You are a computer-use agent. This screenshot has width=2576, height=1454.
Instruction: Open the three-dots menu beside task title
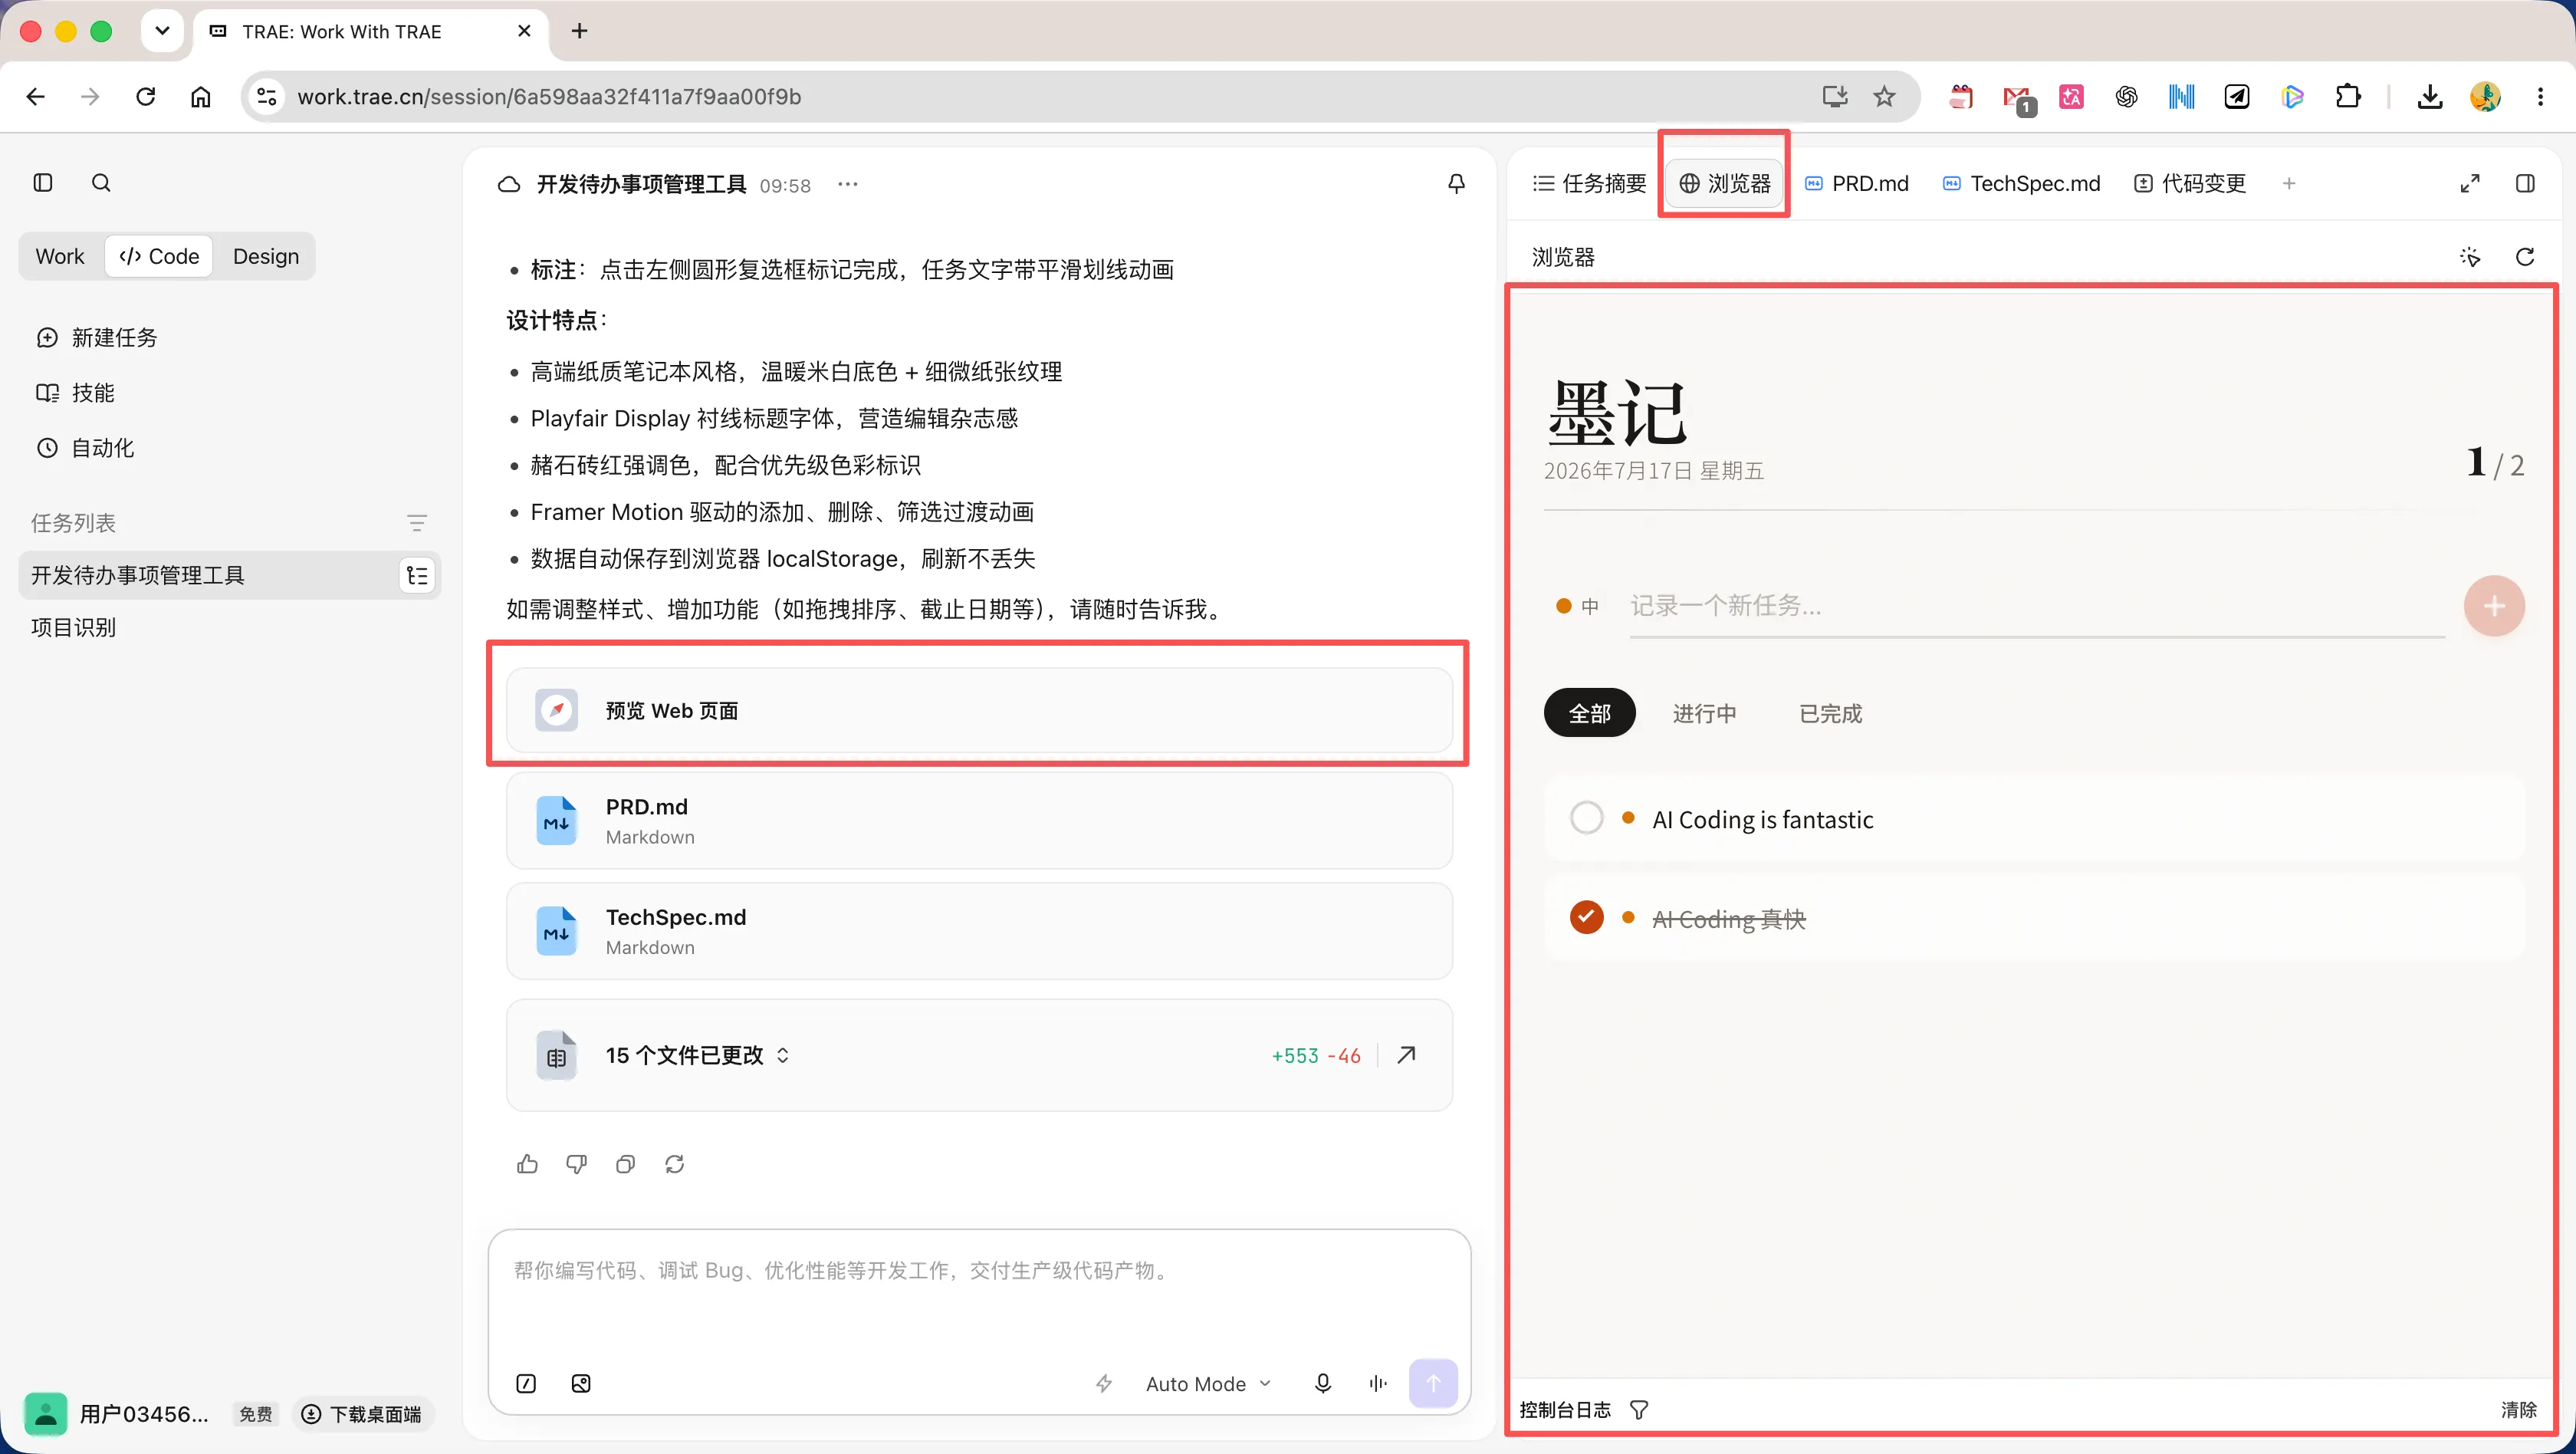coord(848,184)
